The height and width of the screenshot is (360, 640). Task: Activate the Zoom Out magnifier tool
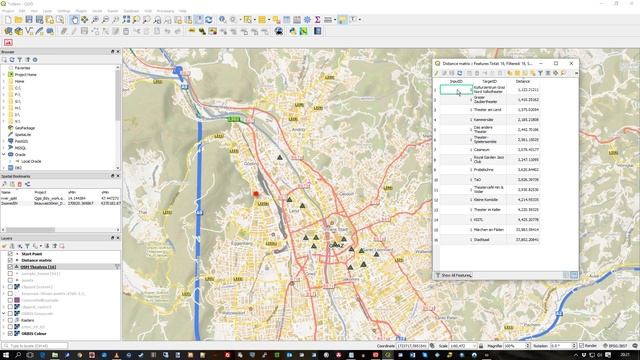[x=105, y=20]
